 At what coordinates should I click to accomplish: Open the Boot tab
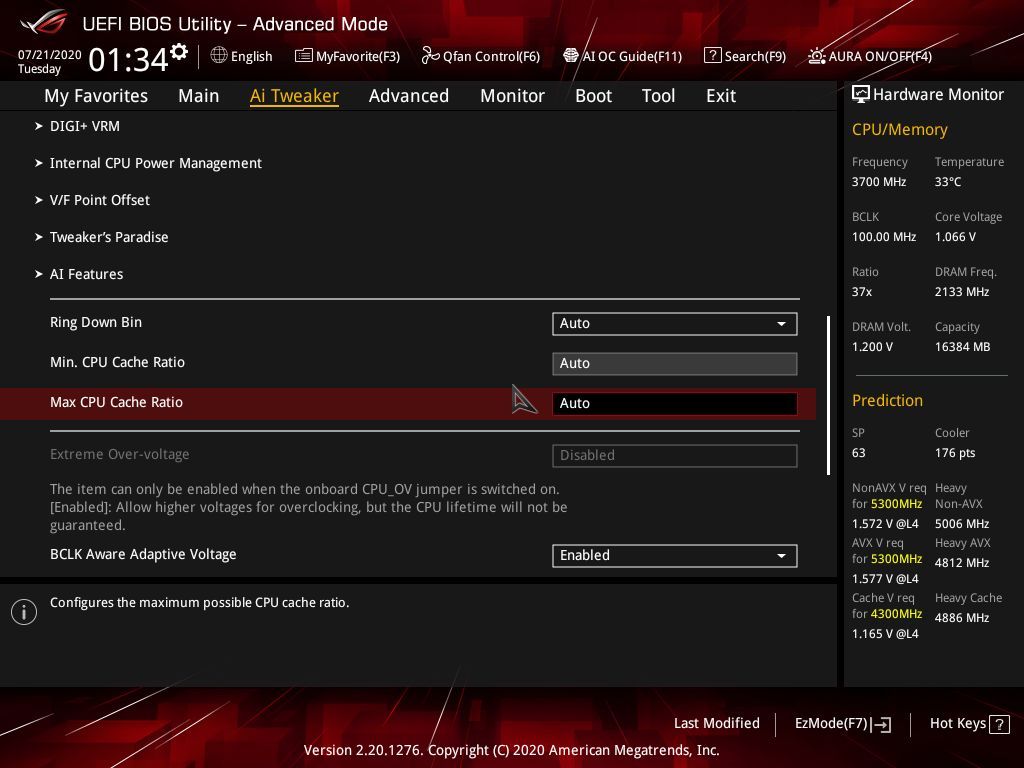pyautogui.click(x=594, y=96)
